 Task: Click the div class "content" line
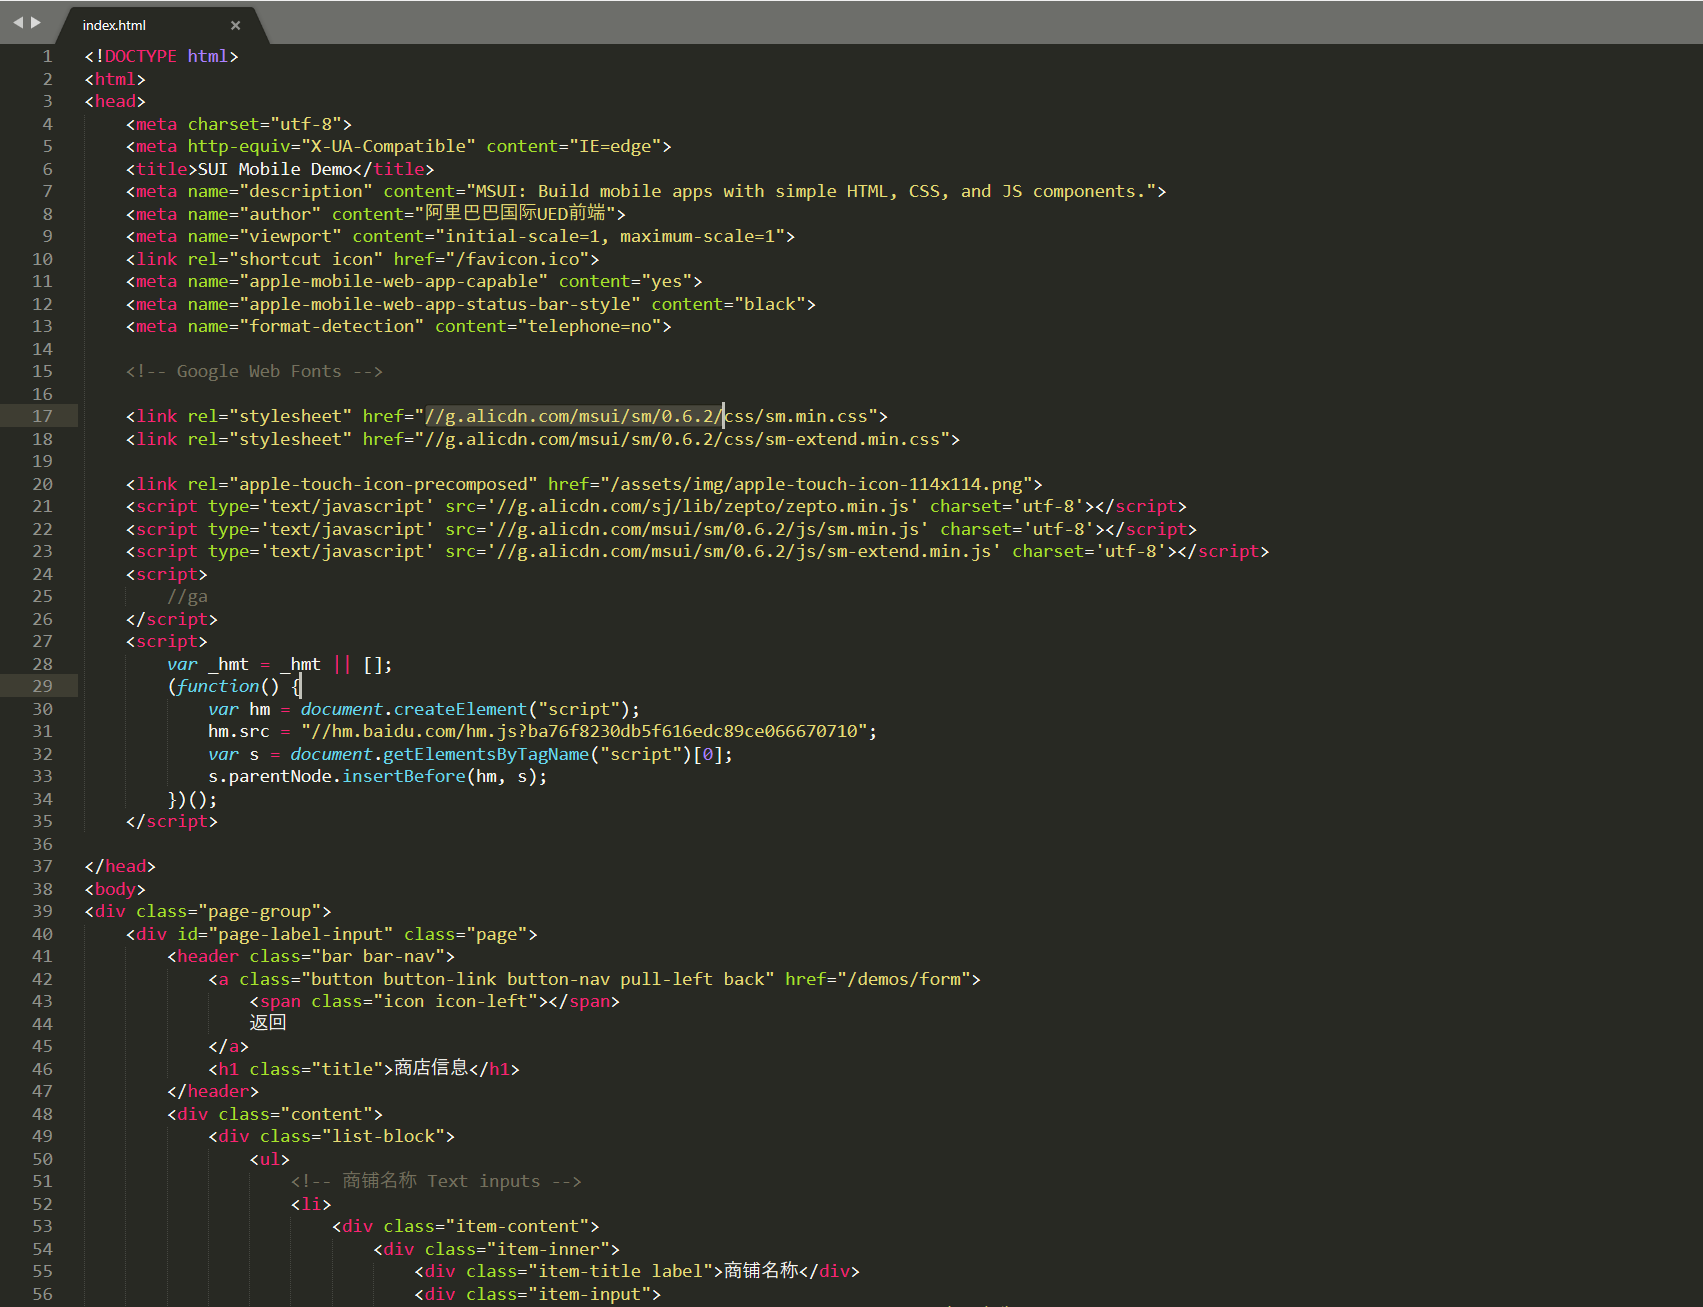(275, 1114)
